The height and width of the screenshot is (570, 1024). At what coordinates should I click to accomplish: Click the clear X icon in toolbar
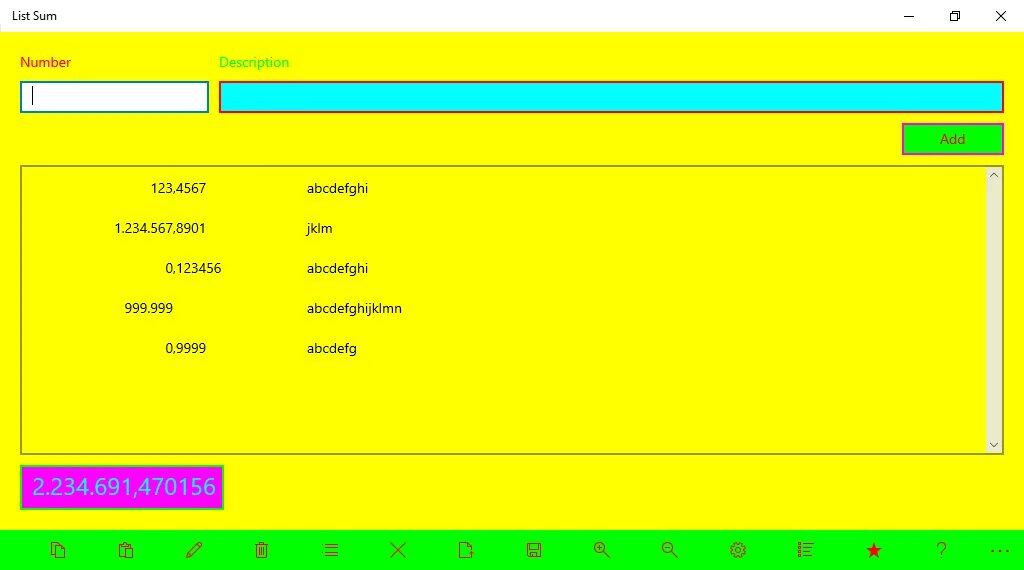coord(398,550)
